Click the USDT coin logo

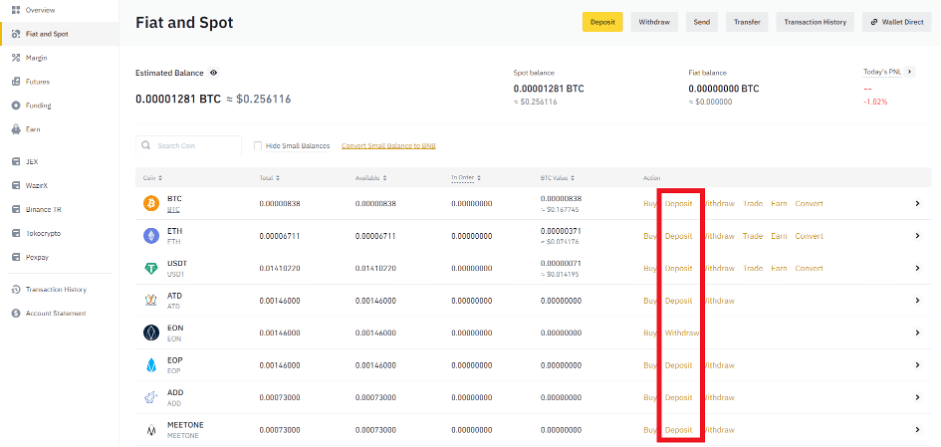click(151, 268)
